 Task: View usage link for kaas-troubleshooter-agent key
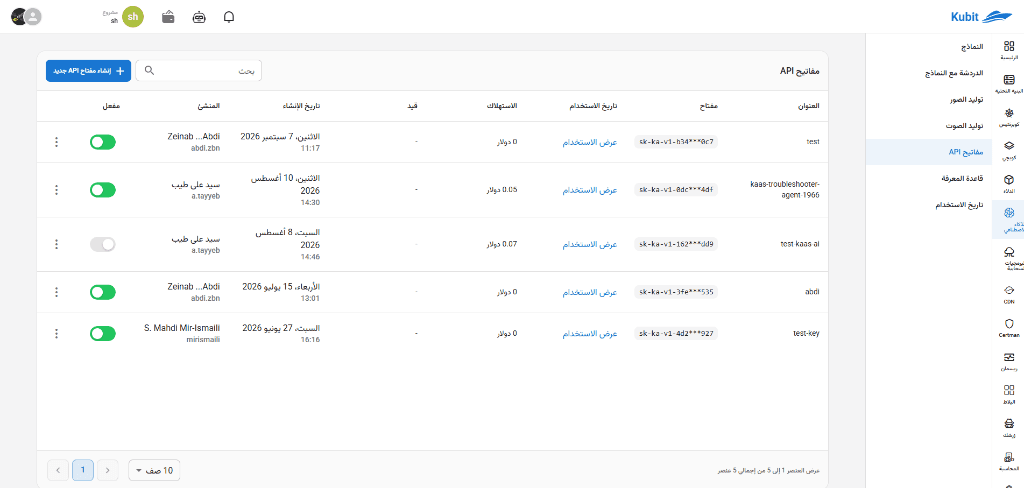590,190
